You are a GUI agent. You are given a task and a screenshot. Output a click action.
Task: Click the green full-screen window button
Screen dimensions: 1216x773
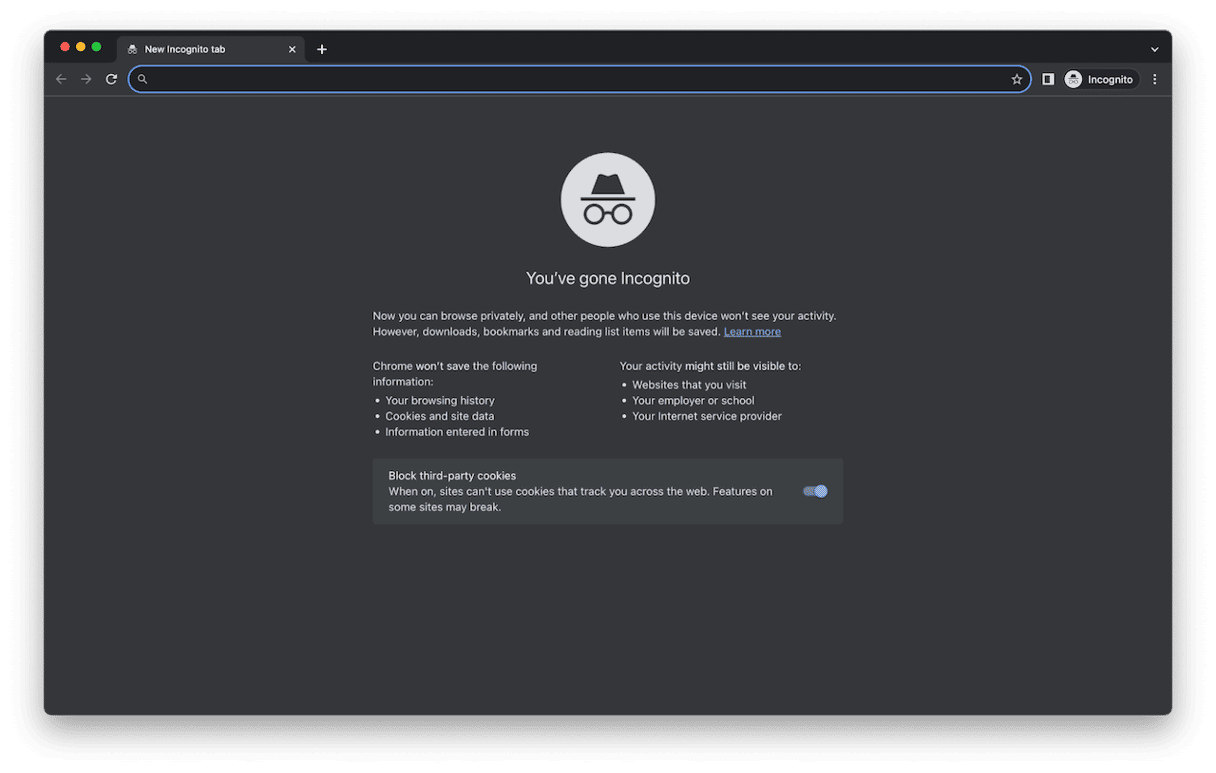pyautogui.click(x=97, y=47)
